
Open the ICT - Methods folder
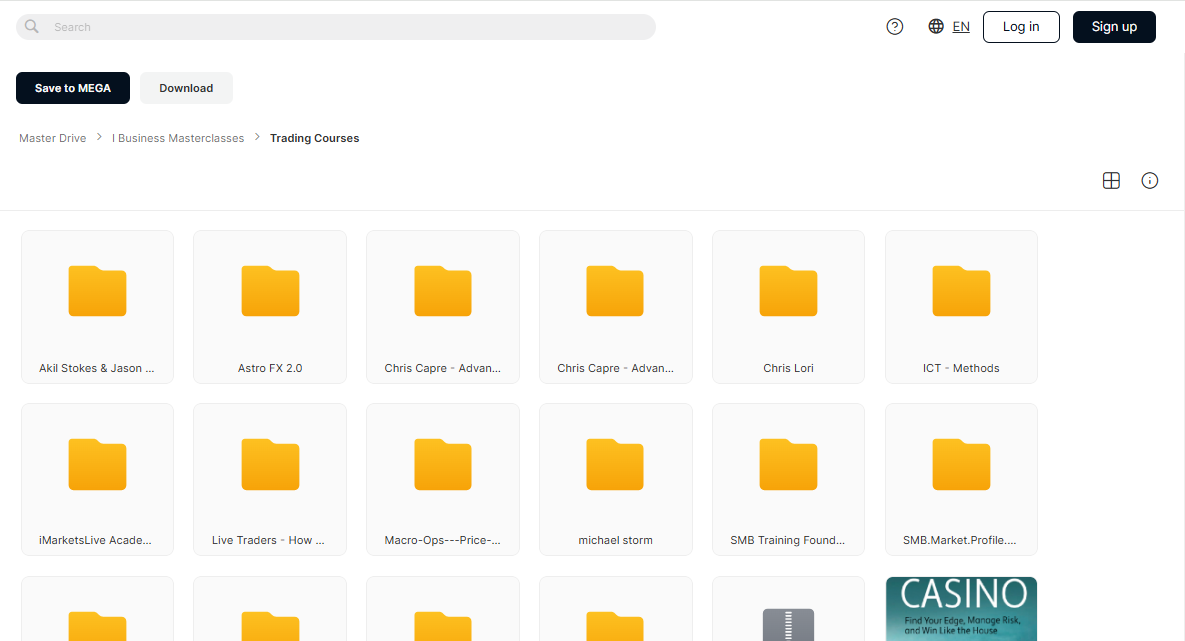[961, 307]
